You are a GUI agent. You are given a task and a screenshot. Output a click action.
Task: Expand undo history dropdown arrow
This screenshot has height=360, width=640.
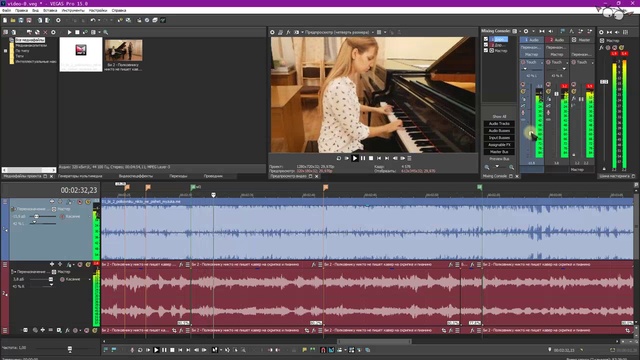99,20
